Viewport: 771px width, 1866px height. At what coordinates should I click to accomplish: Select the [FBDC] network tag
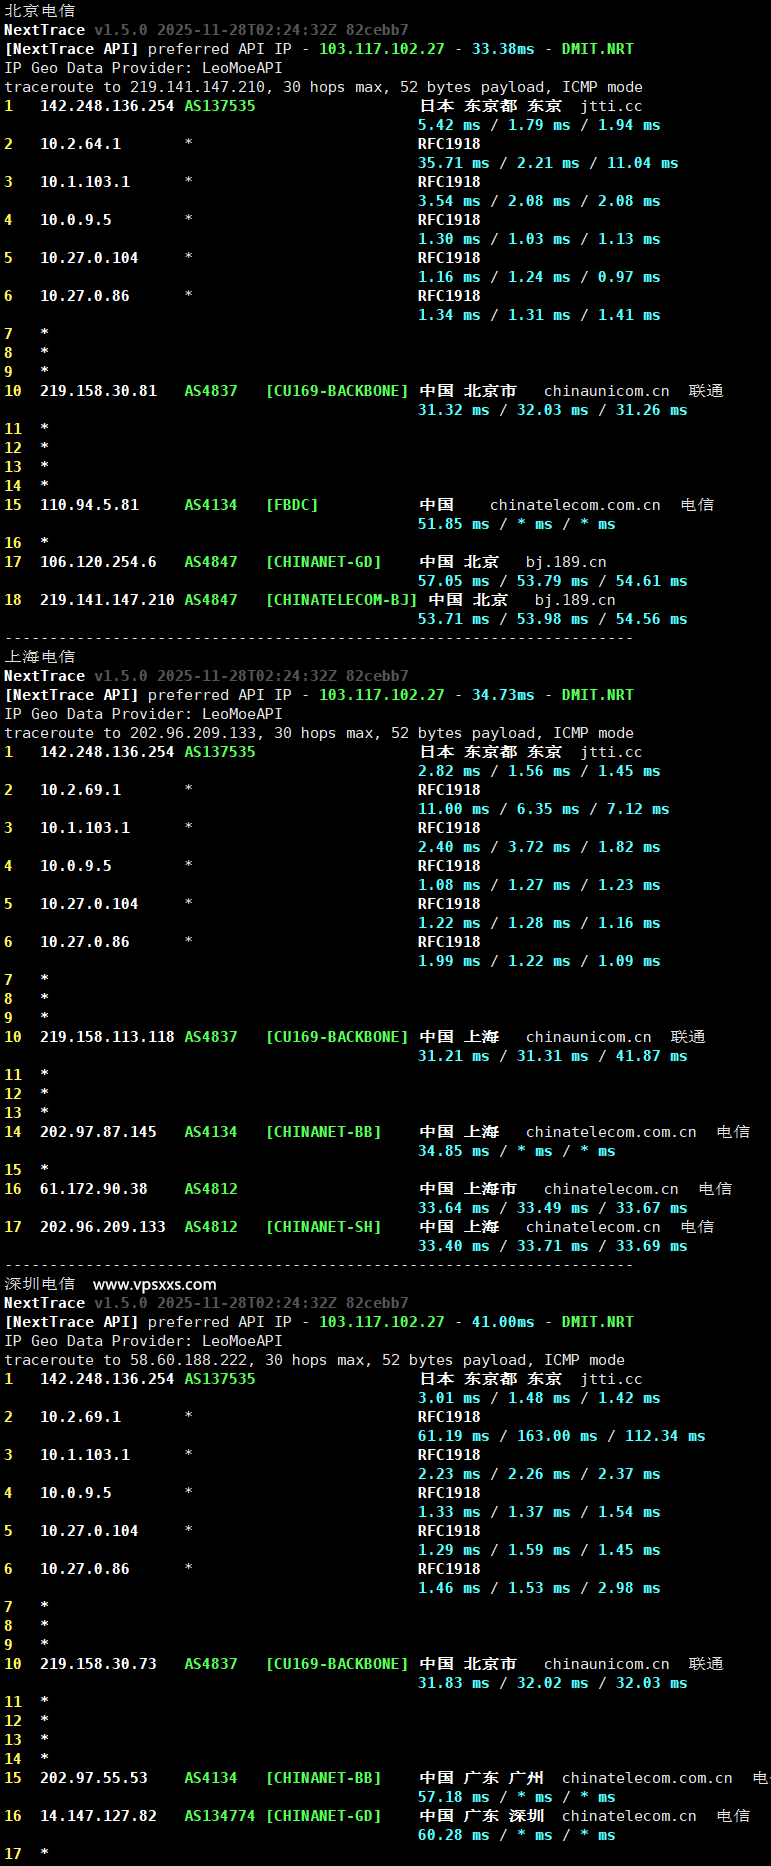(x=292, y=505)
